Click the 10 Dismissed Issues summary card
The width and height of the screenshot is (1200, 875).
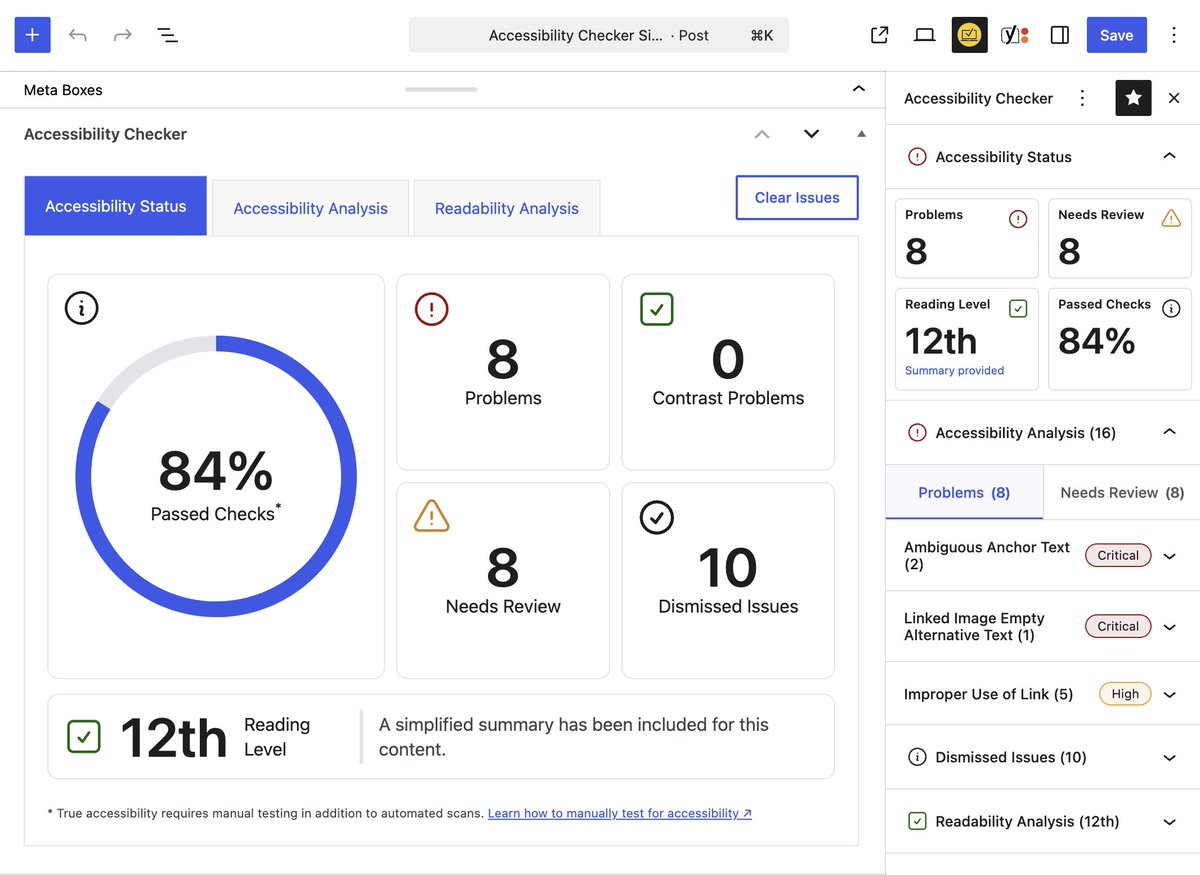tap(728, 581)
